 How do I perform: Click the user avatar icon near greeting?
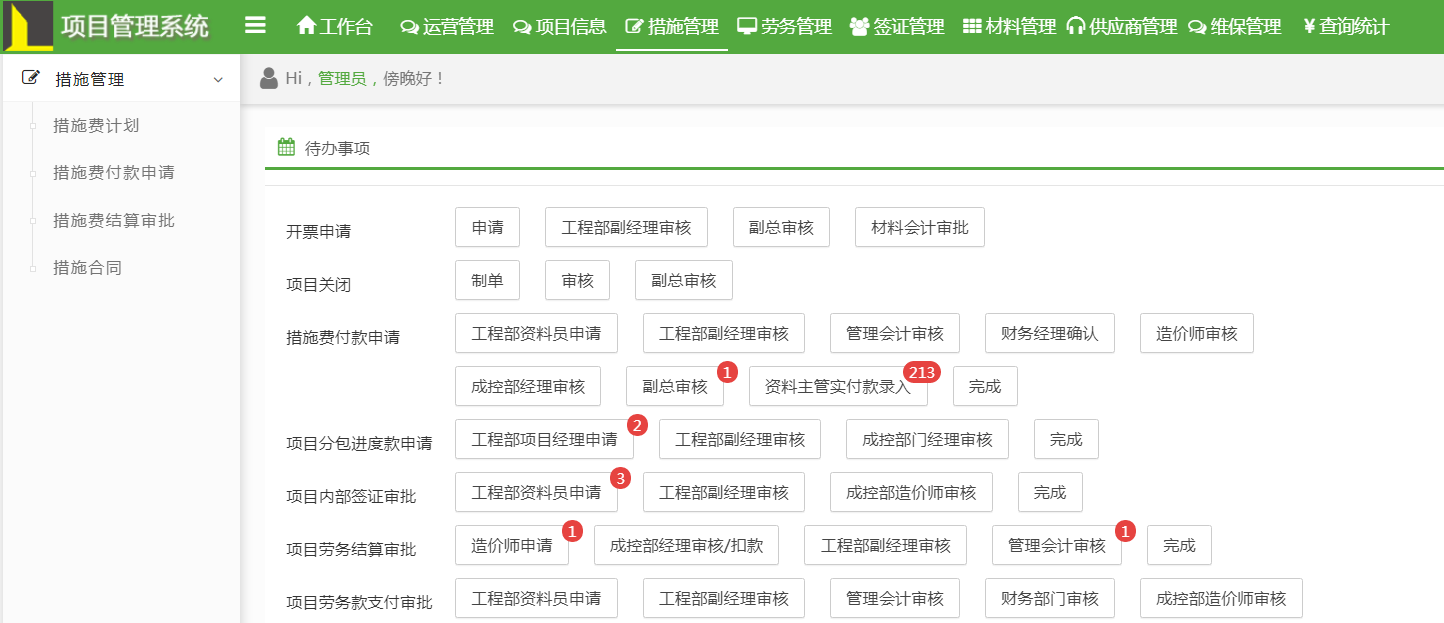pos(268,78)
